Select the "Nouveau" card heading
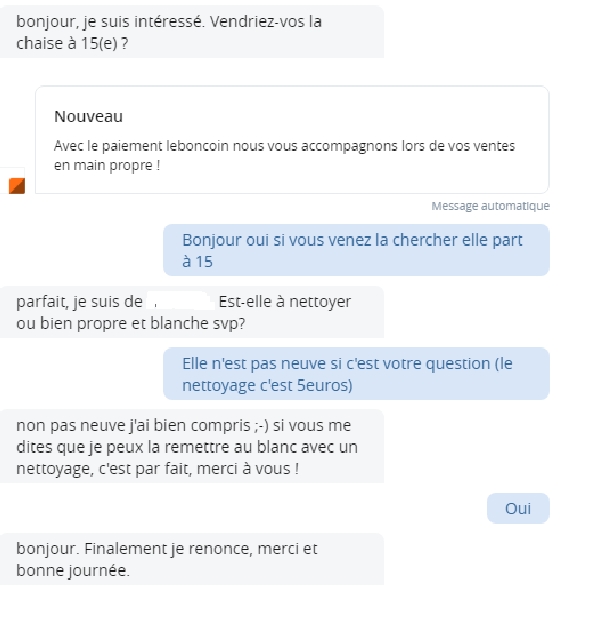This screenshot has height=622, width=602. click(88, 117)
